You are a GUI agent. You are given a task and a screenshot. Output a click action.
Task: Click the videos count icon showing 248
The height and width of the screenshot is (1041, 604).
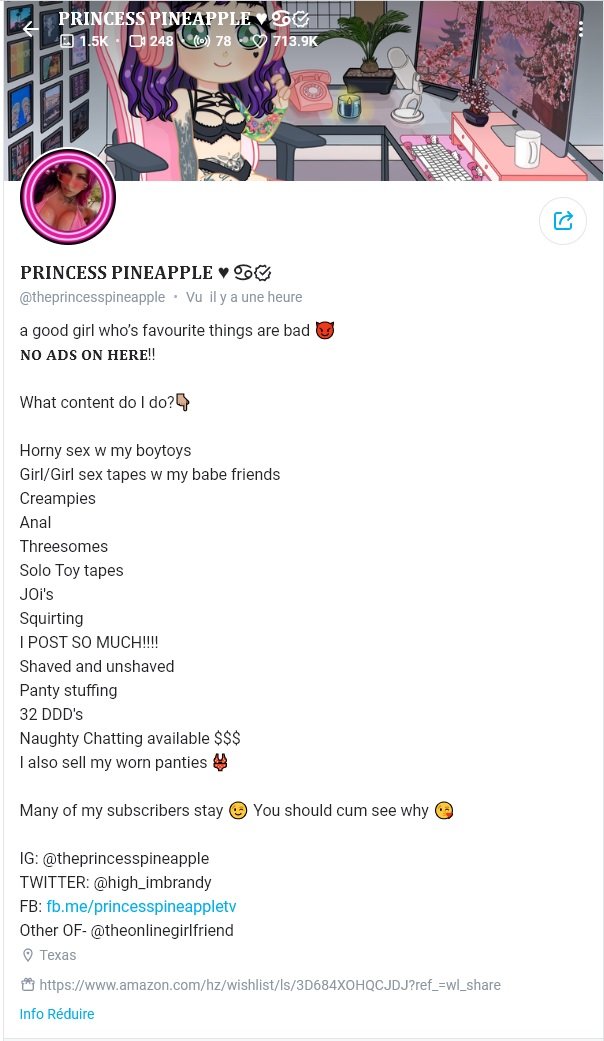[136, 41]
